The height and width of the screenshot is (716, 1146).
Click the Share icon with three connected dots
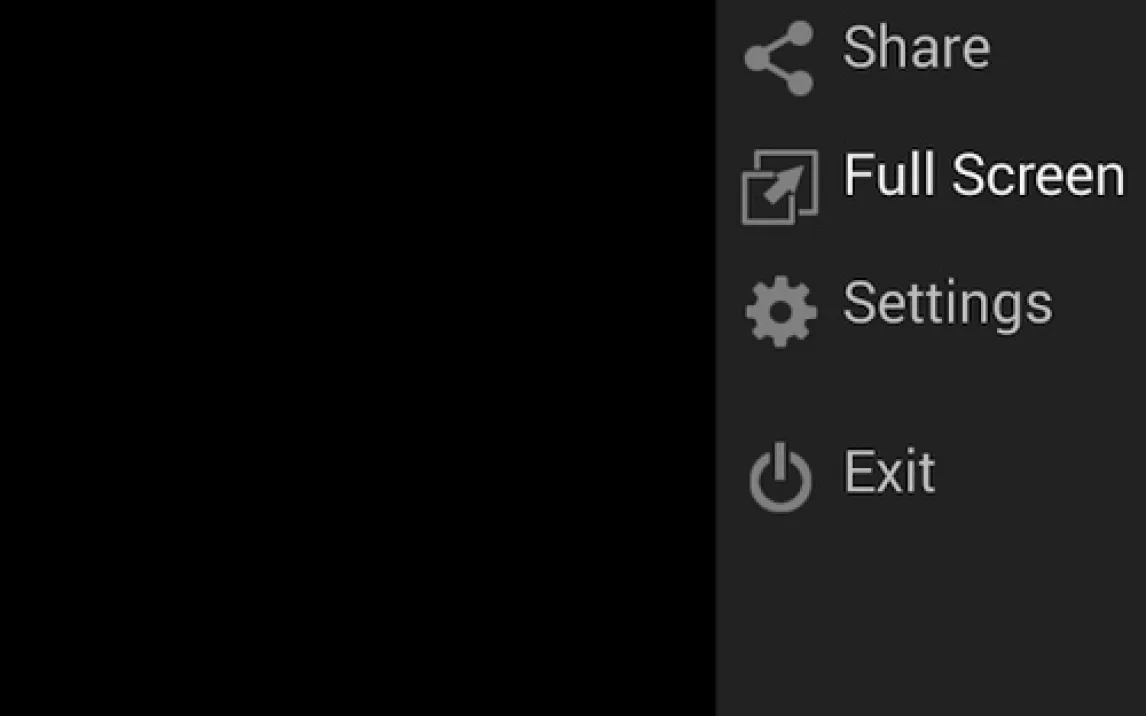tap(779, 58)
